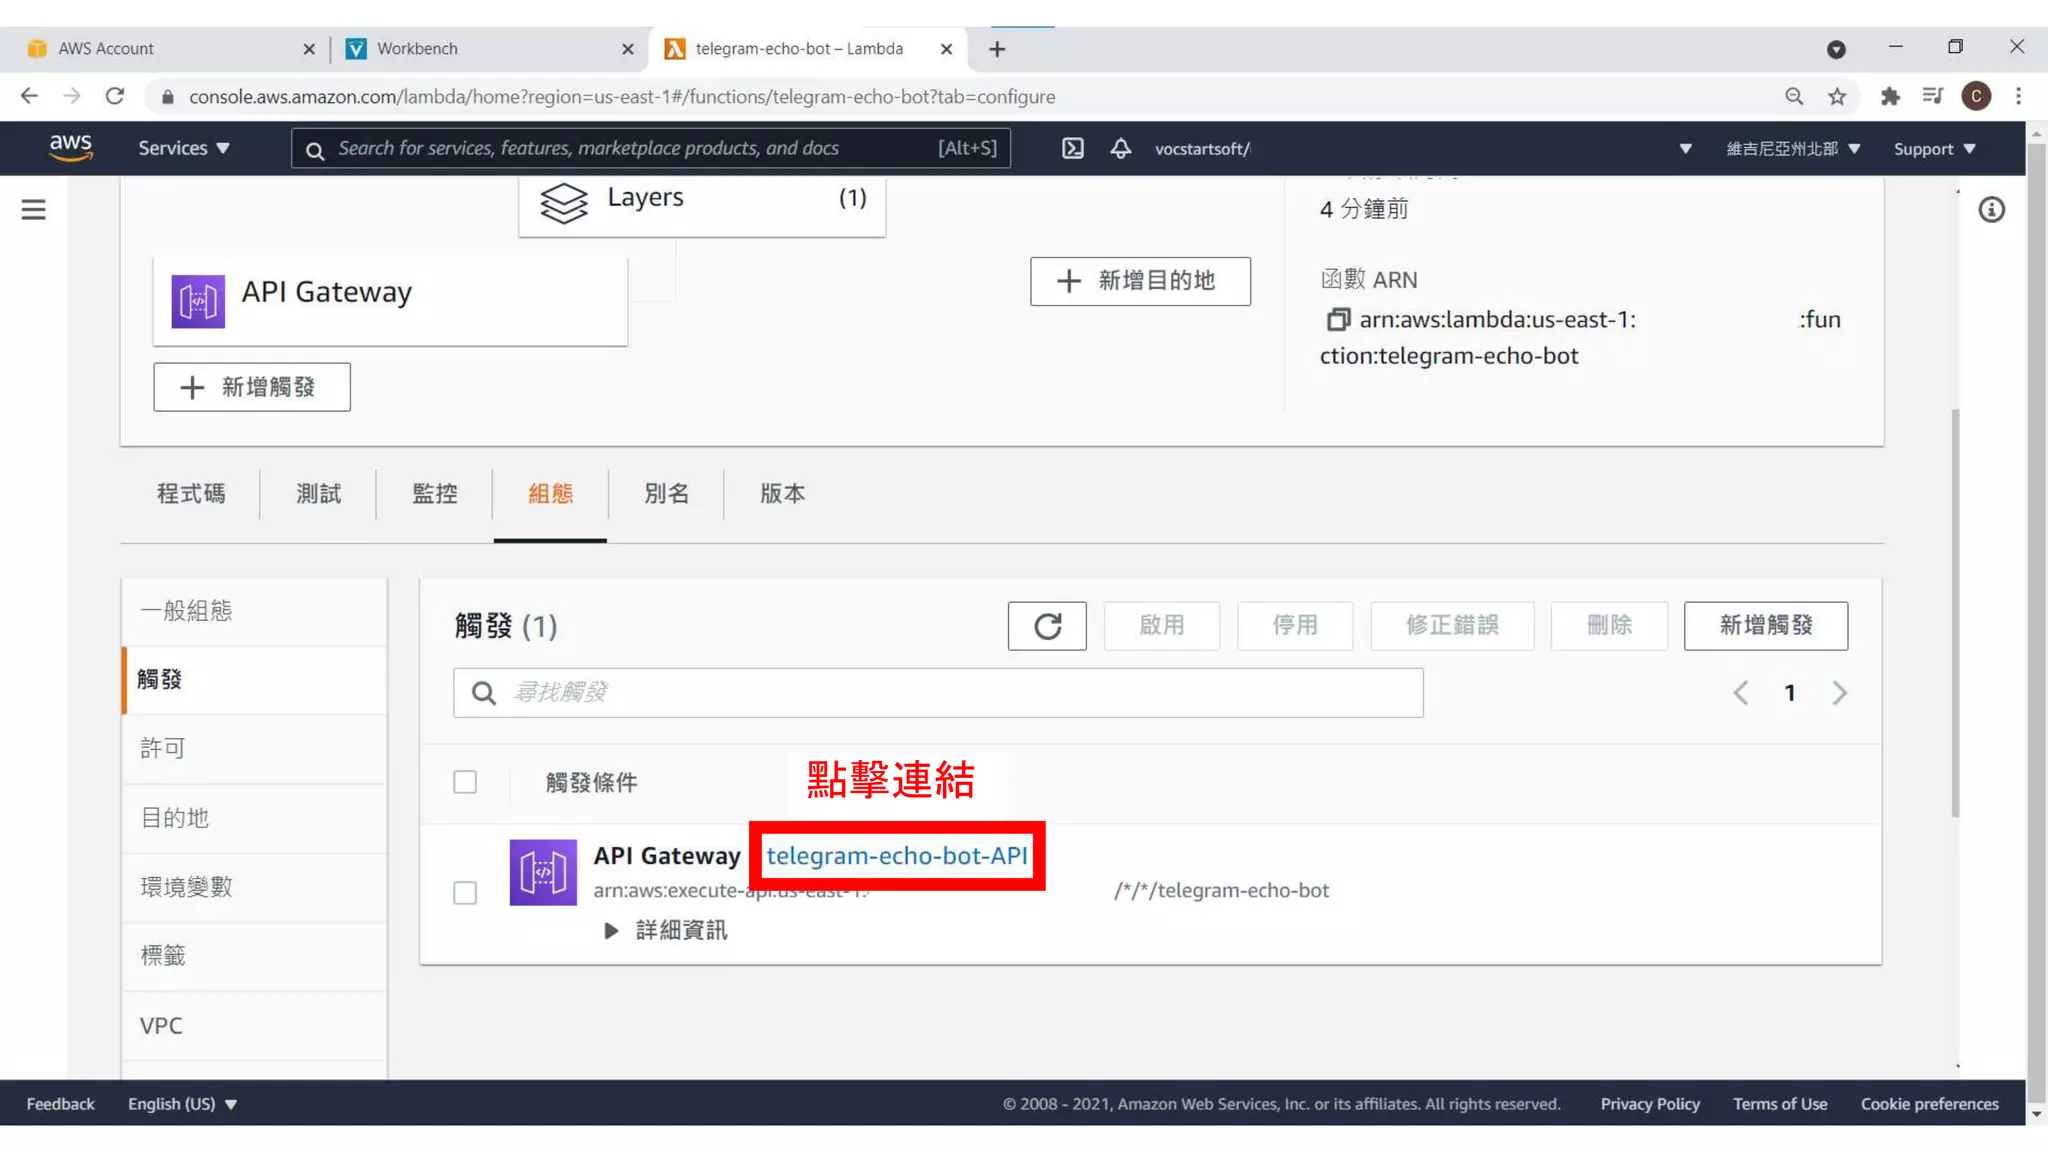Click the telegram-echo-bot-API link
This screenshot has height=1152, width=2048.
point(896,855)
